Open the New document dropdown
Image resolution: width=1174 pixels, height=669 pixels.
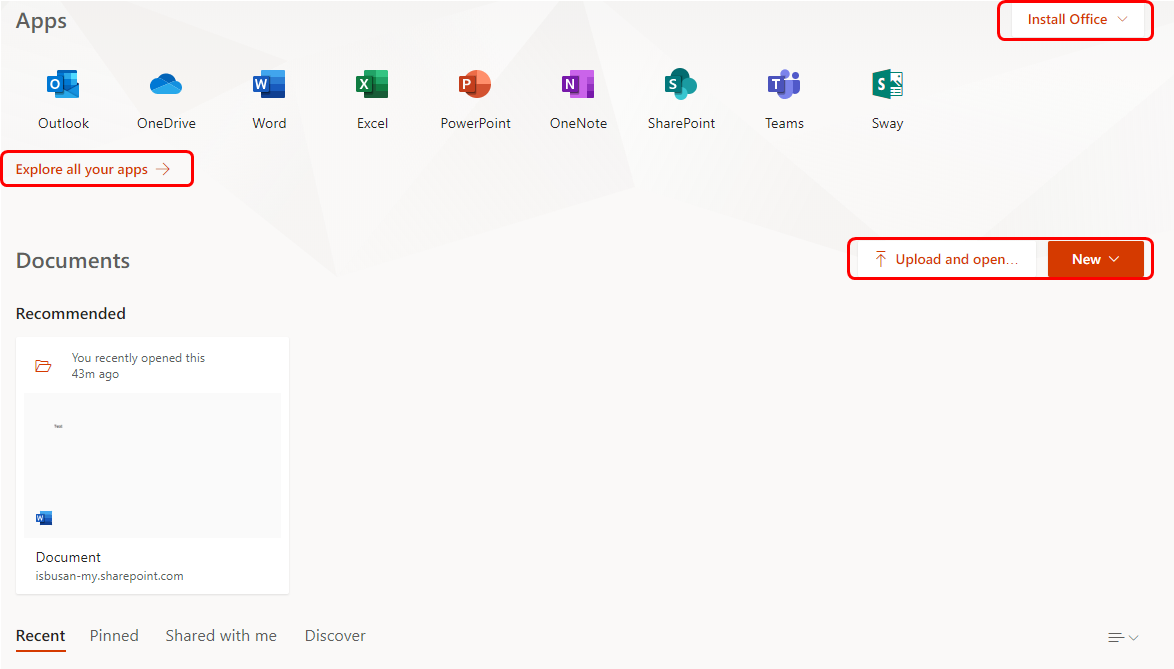[1095, 259]
